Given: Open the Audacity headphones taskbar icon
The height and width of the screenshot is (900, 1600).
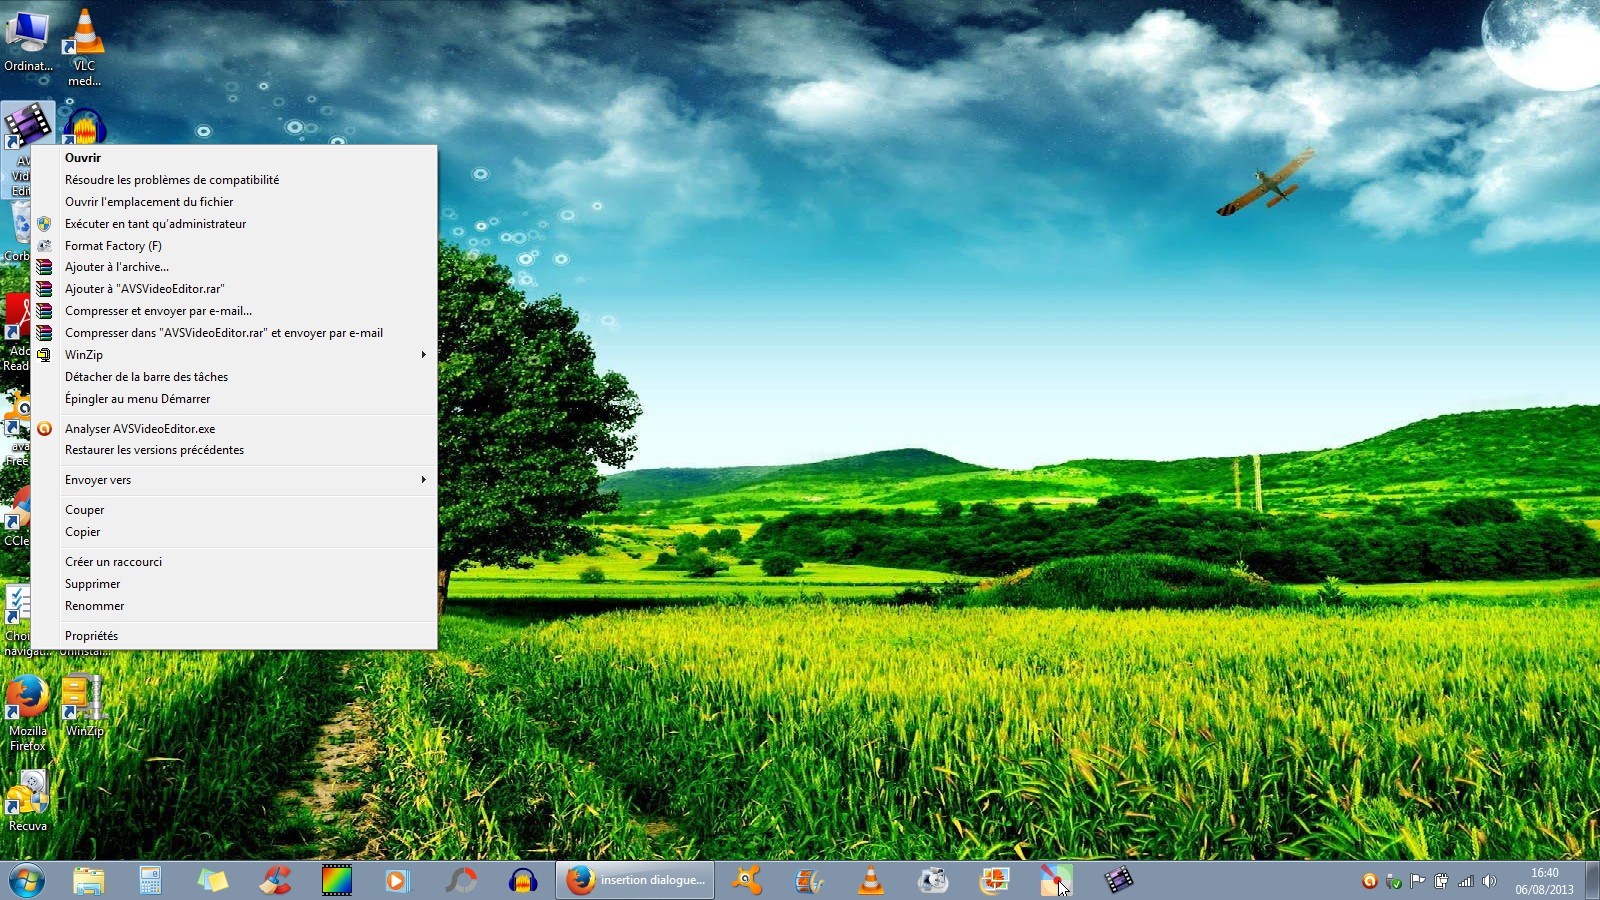Looking at the screenshot, I should 522,881.
